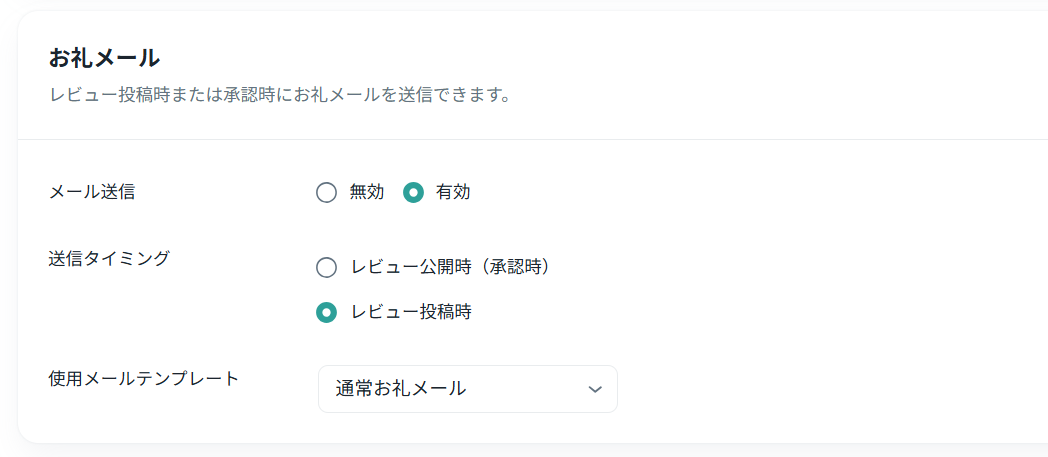
Task: Select the 無効 radio button
Action: (326, 193)
